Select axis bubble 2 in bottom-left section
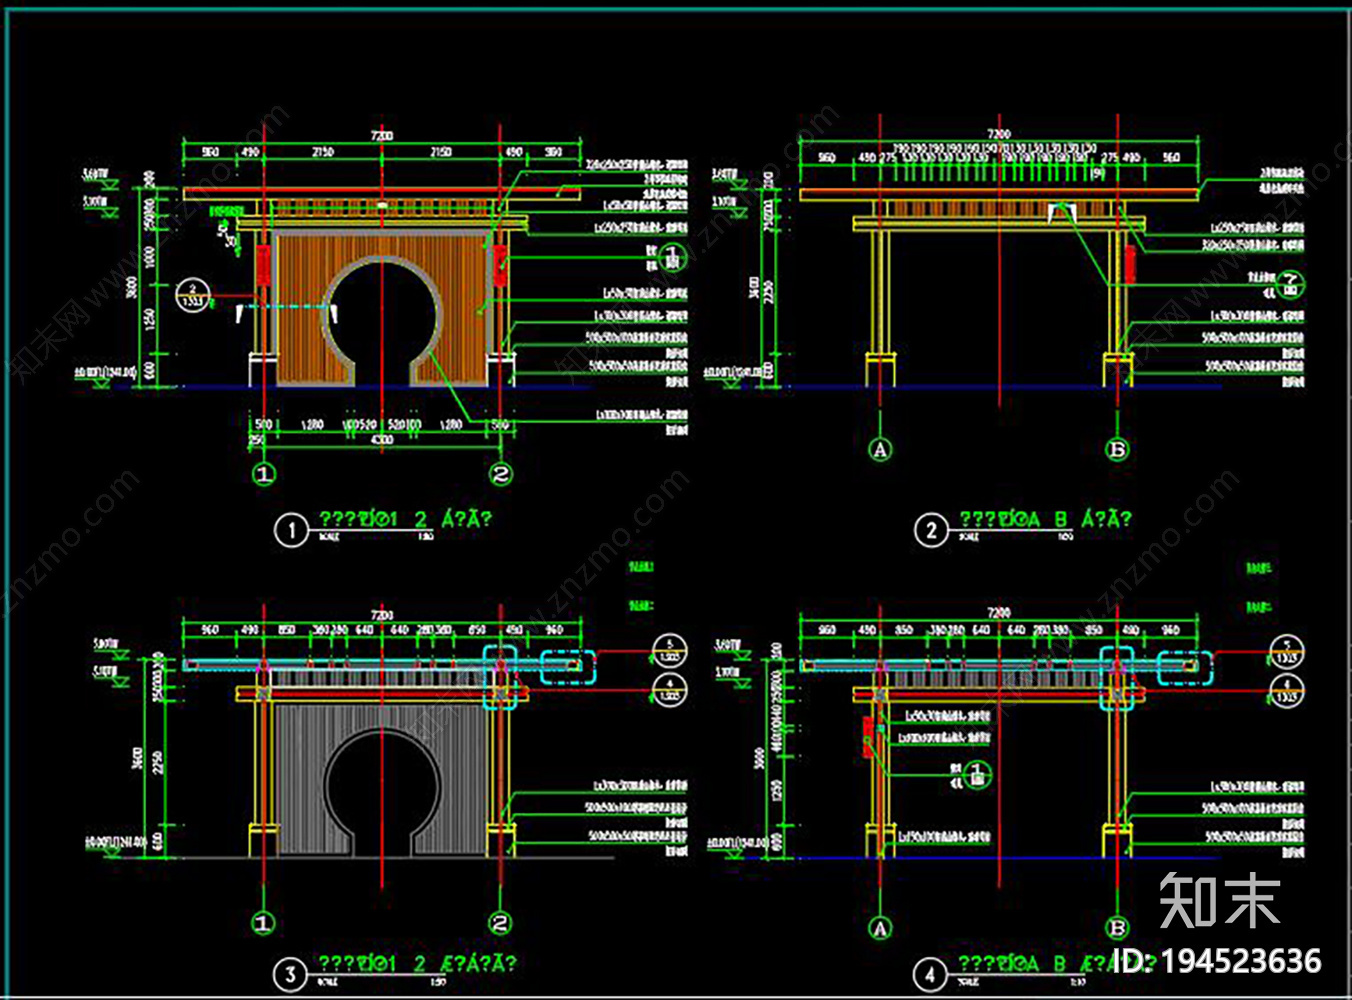 tap(500, 923)
